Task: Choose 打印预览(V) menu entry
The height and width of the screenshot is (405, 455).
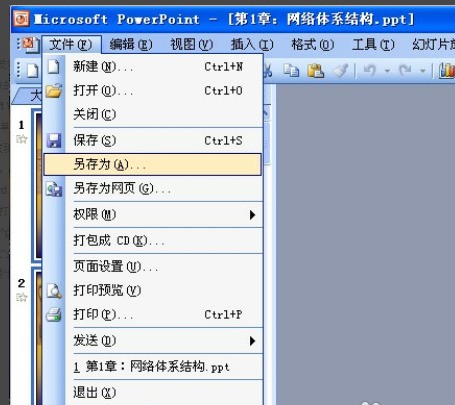Action: [x=153, y=290]
